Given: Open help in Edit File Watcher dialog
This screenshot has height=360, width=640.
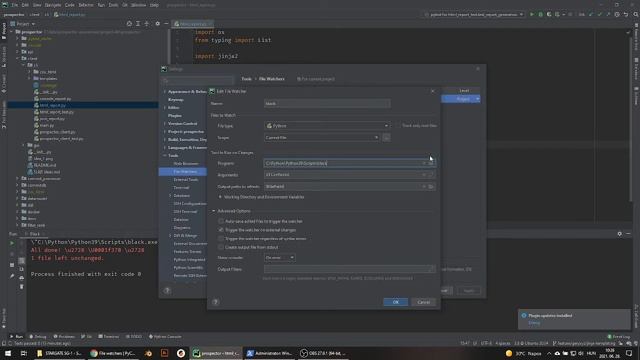Looking at the screenshot, I should point(215,302).
